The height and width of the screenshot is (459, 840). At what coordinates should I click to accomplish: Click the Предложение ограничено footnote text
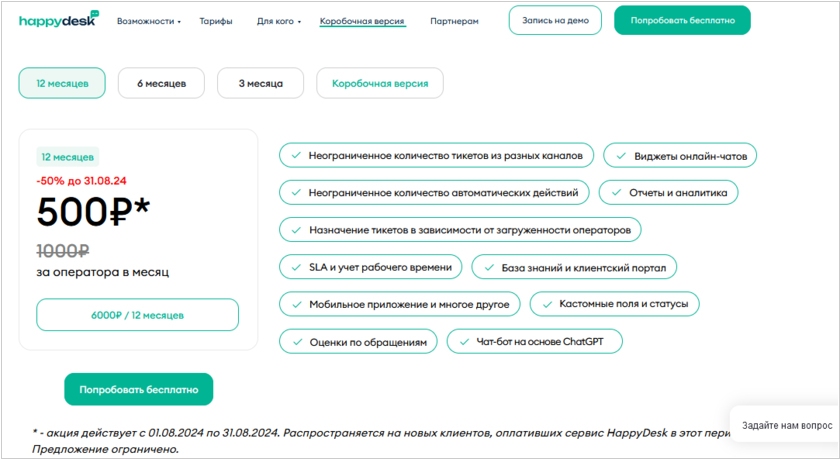105,449
